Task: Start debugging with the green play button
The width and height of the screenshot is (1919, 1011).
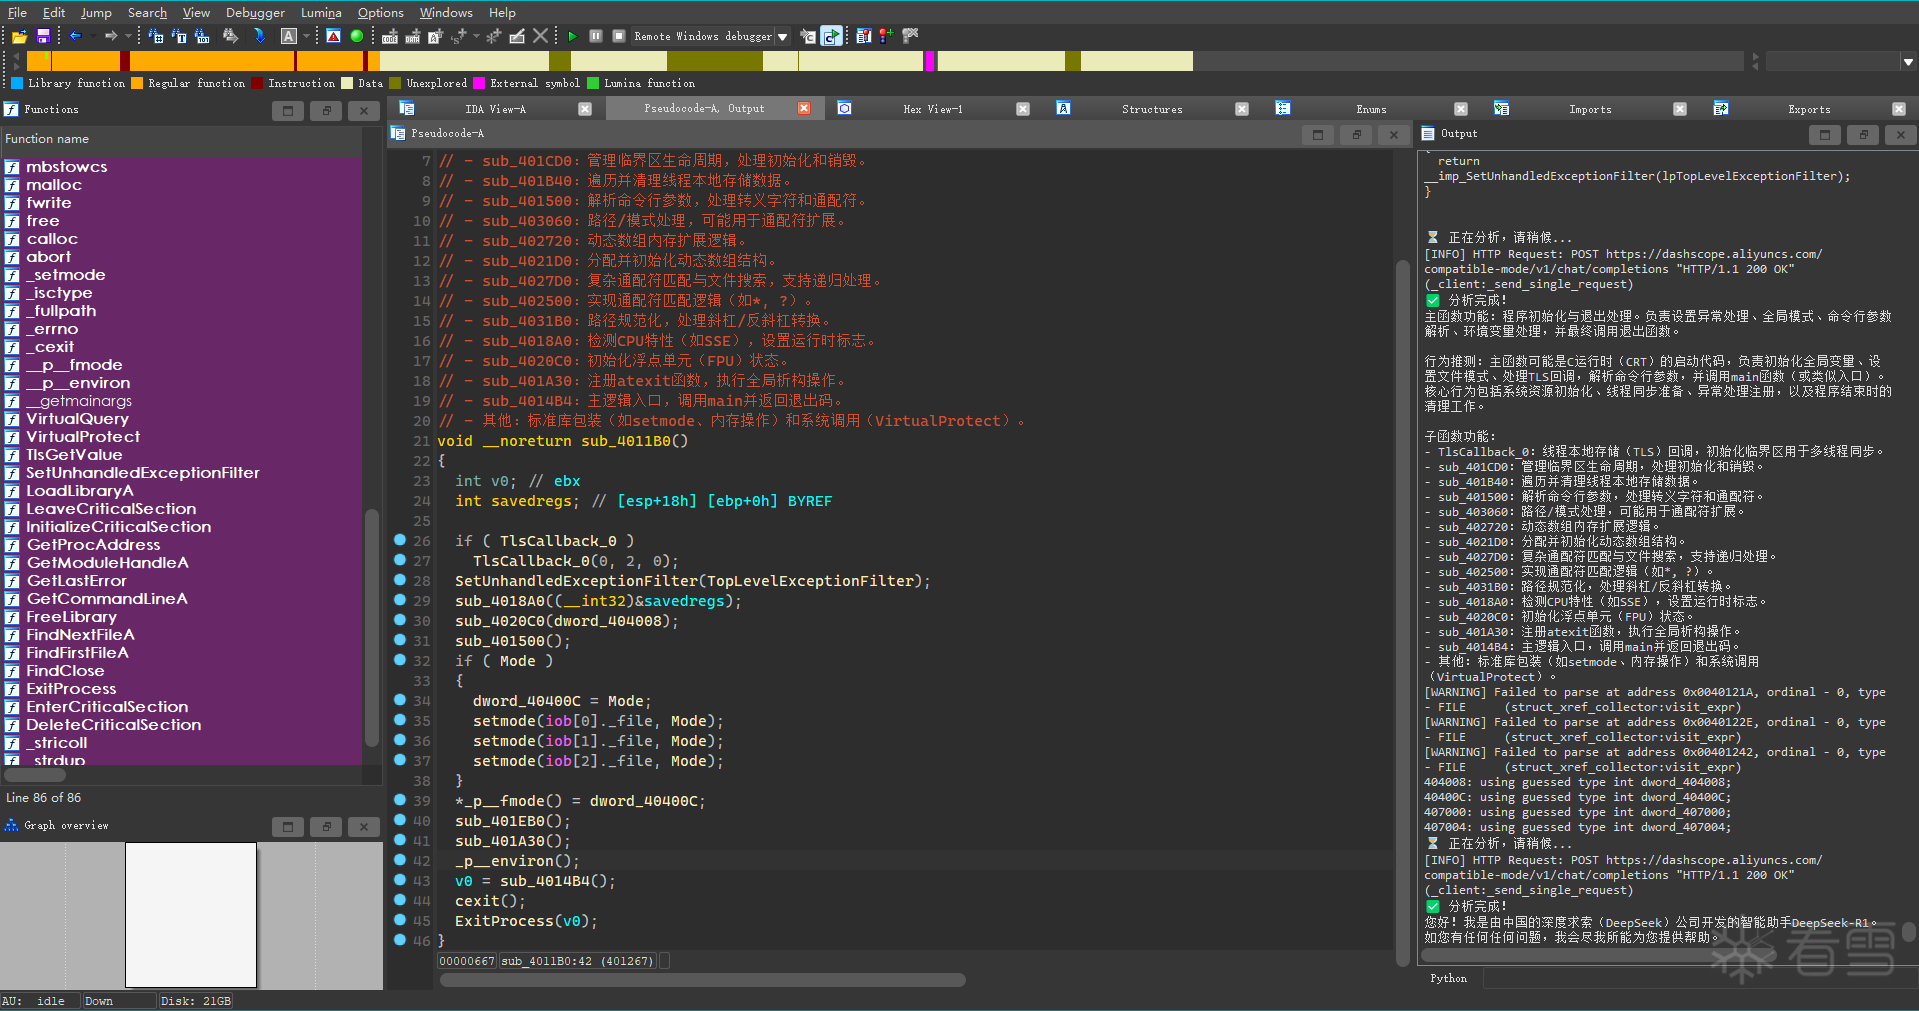Action: coord(572,36)
